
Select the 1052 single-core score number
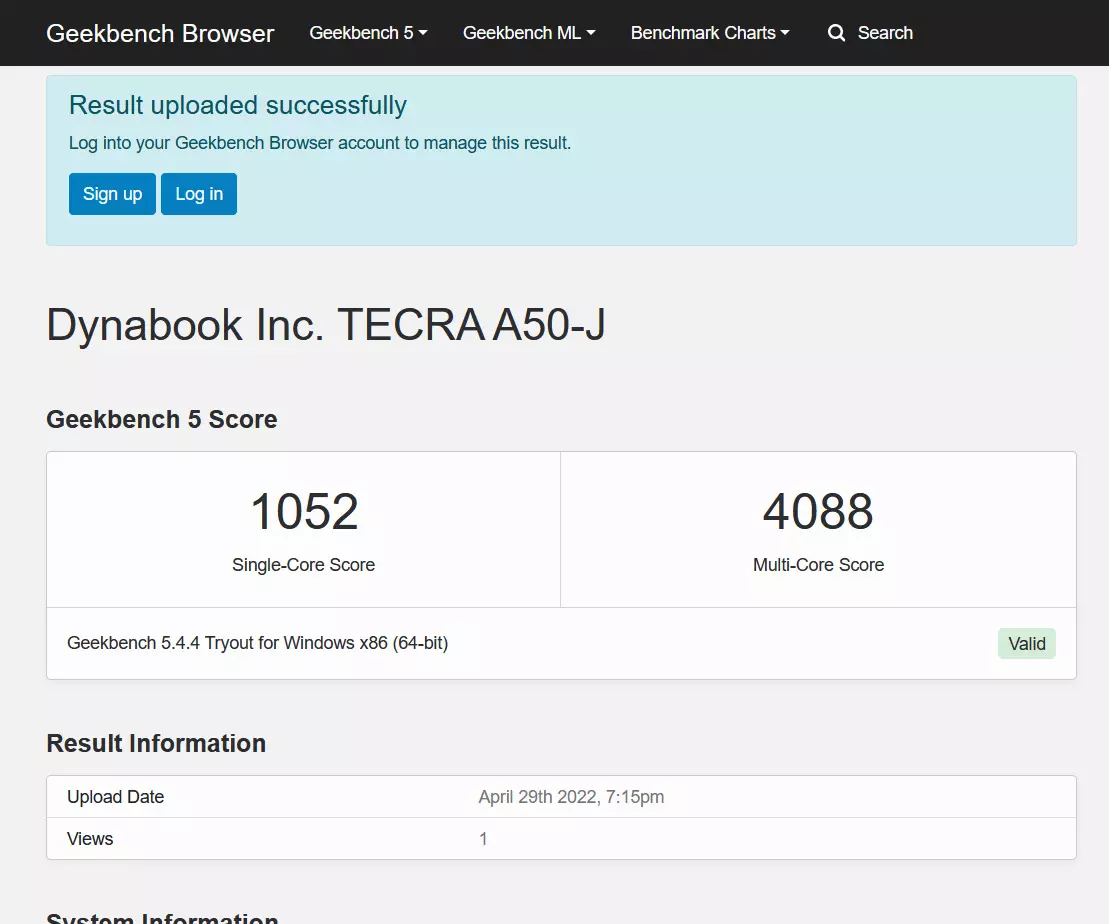click(x=304, y=512)
